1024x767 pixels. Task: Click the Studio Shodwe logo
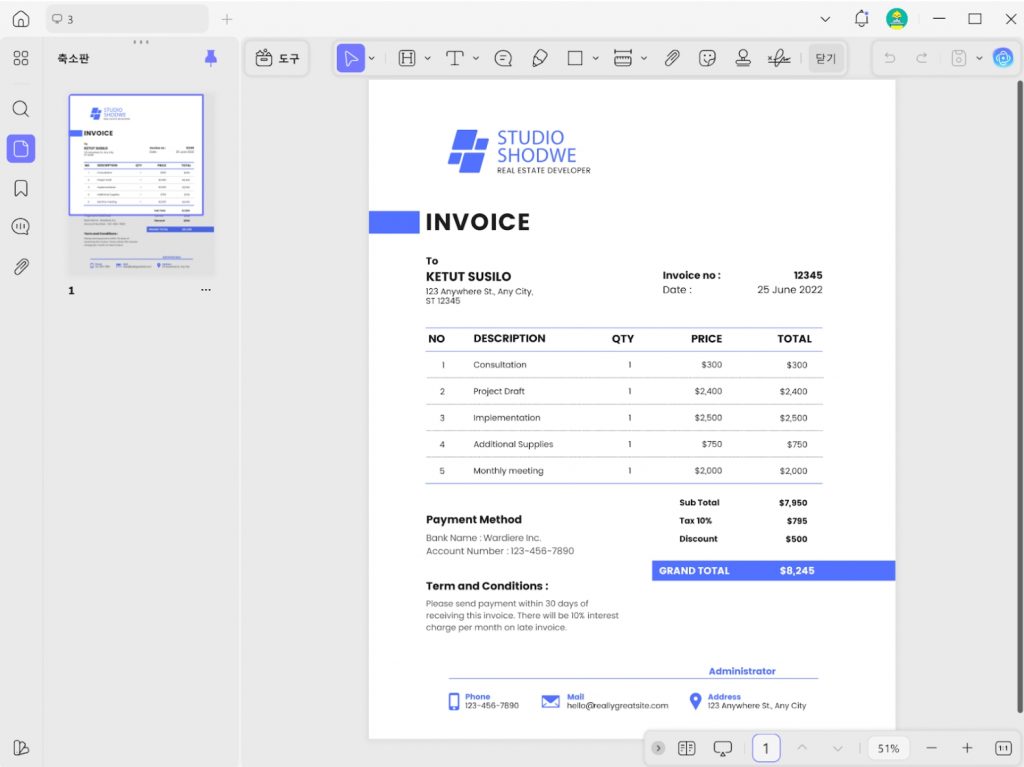pyautogui.click(x=519, y=152)
